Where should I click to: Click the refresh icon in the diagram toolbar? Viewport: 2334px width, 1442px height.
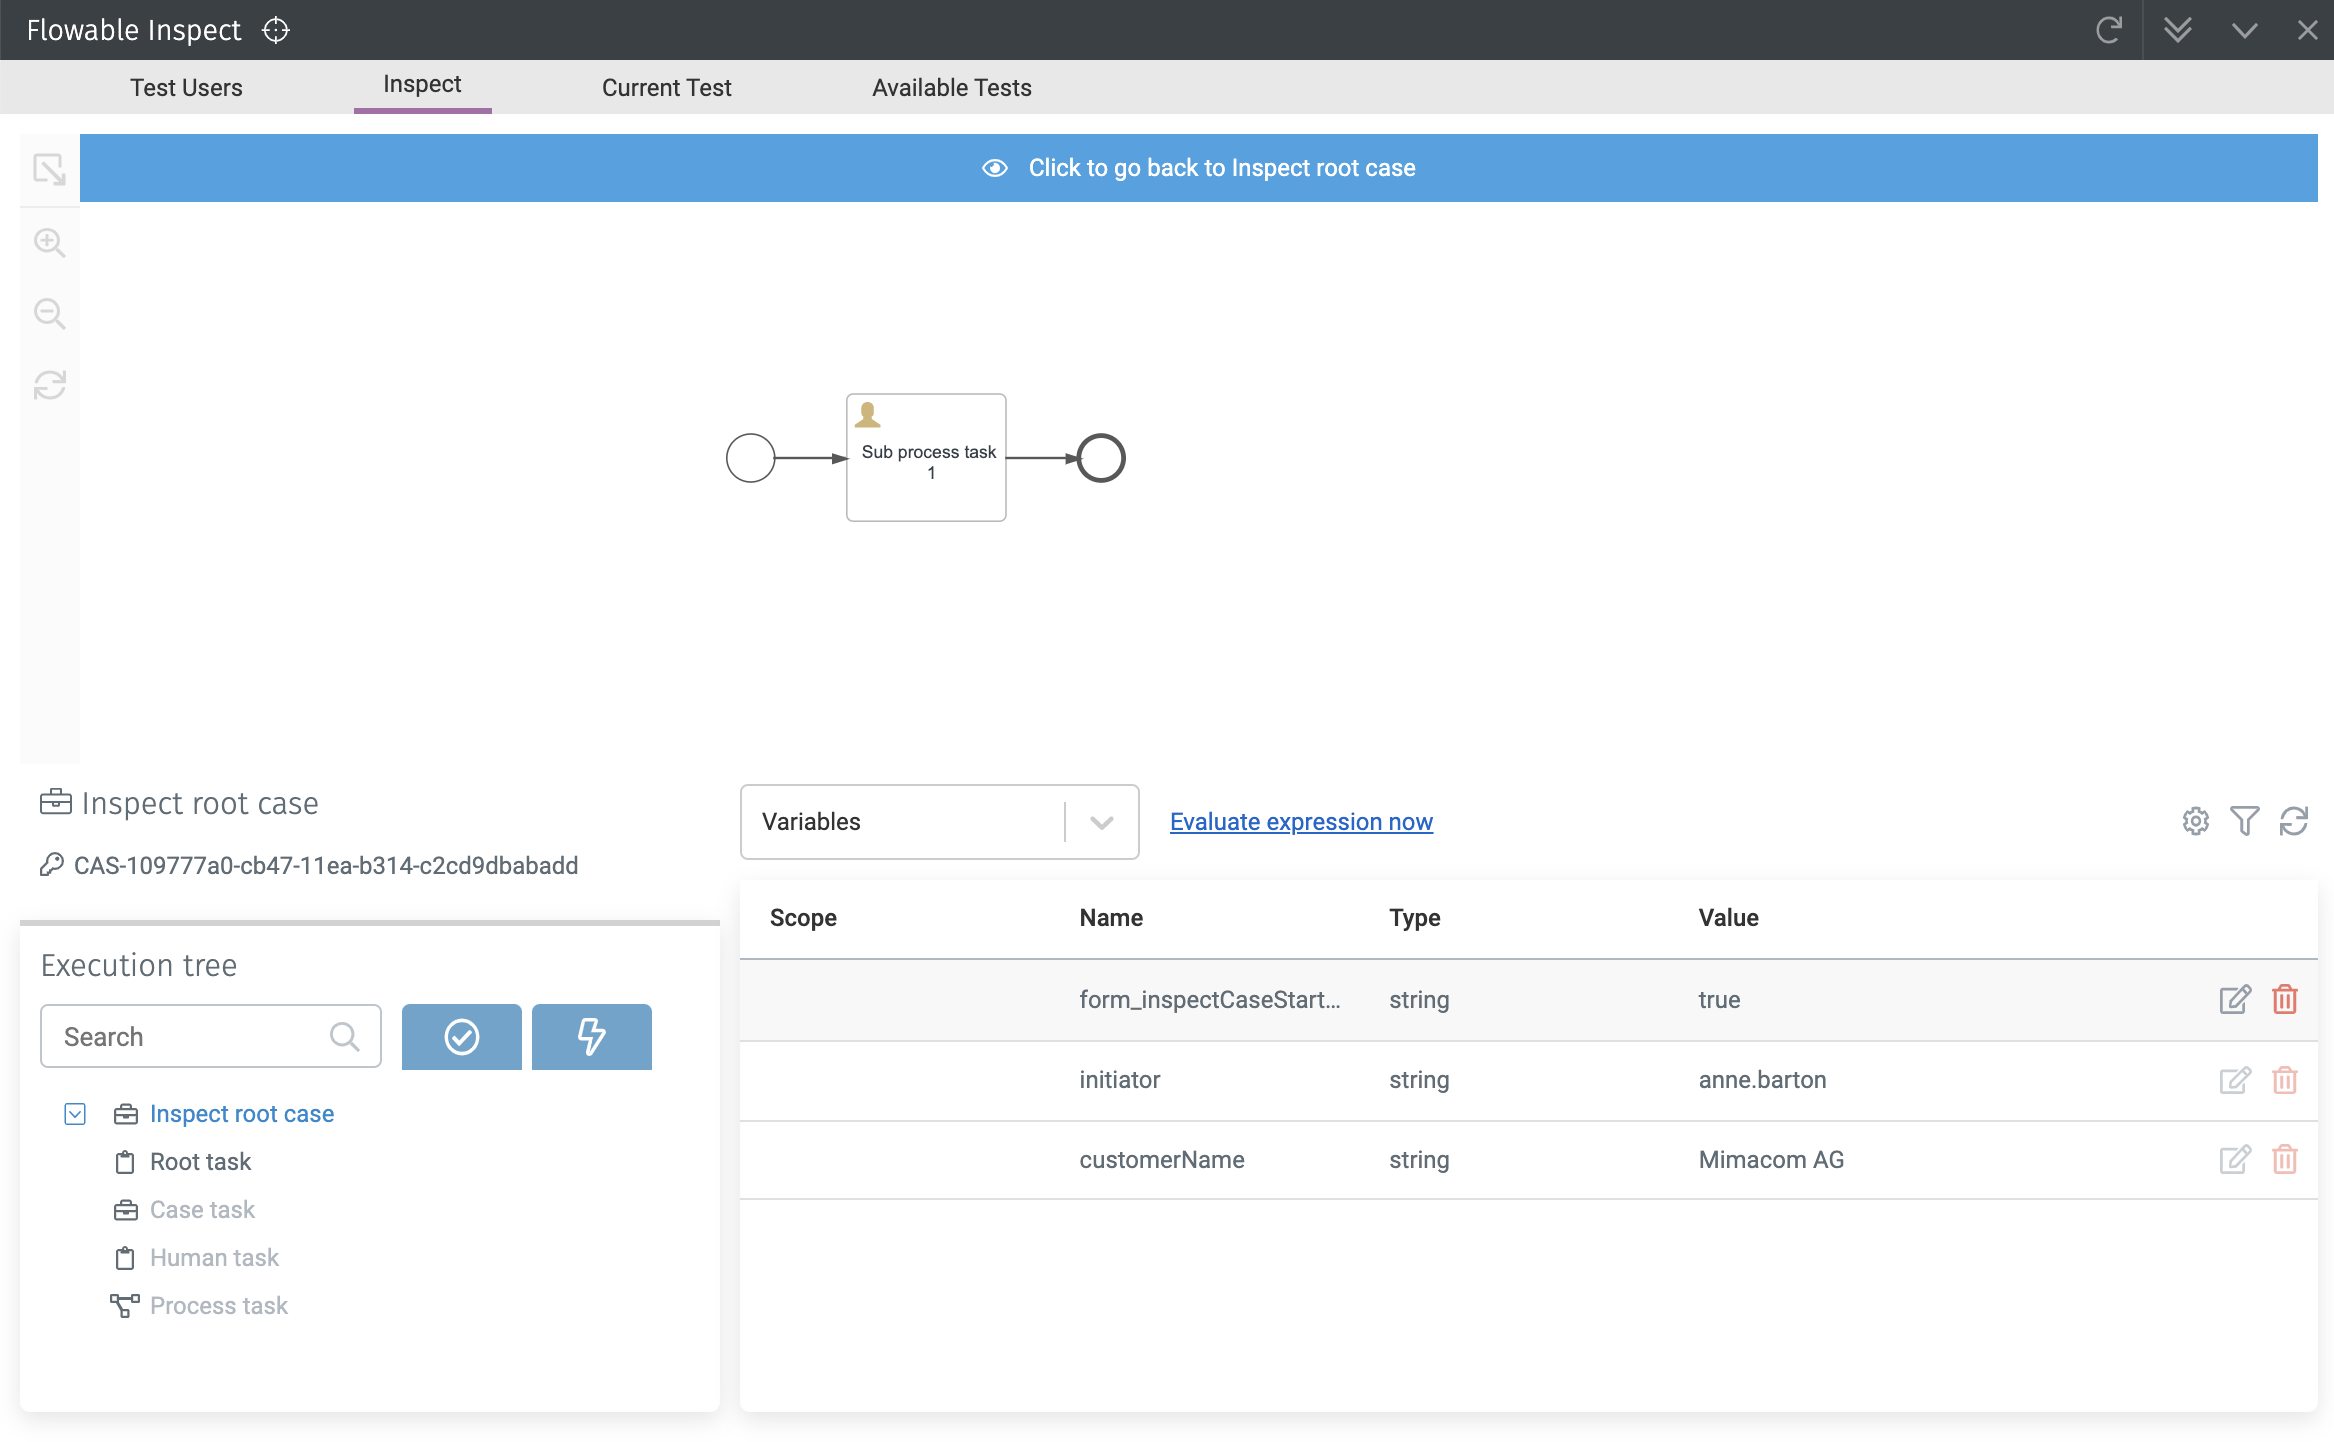click(49, 385)
